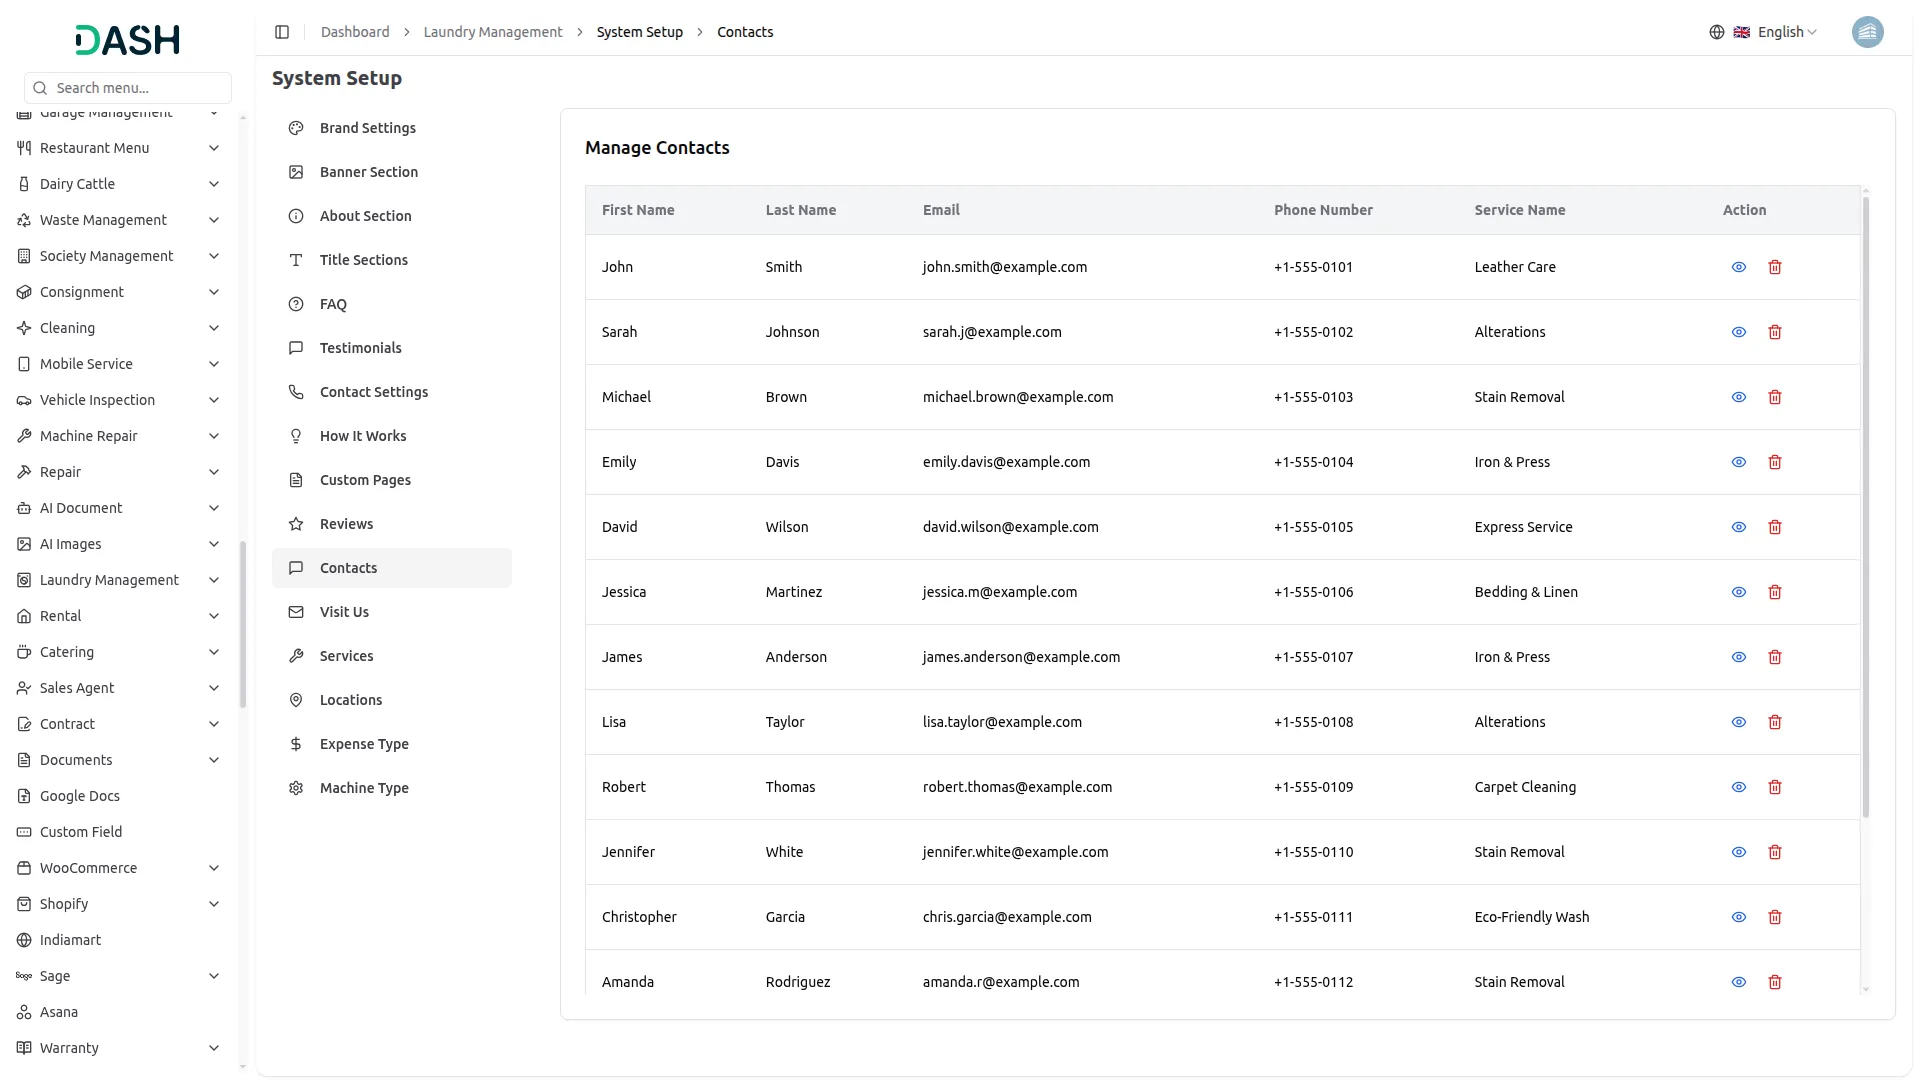Screen dimensions: 1920x1080
Task: Delete Sarah Johnson's contact entry
Action: click(x=1775, y=332)
